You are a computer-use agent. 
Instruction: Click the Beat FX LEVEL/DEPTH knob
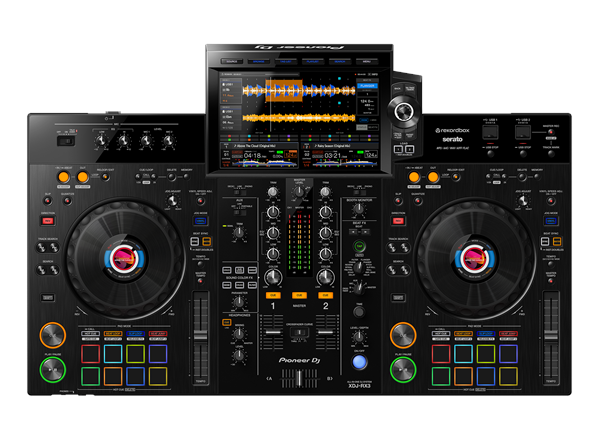click(359, 337)
